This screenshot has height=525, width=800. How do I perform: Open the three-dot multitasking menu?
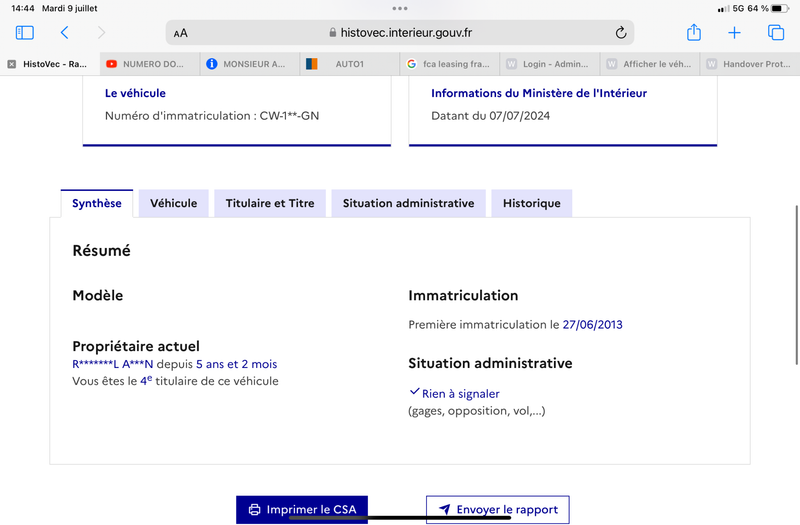click(x=400, y=8)
